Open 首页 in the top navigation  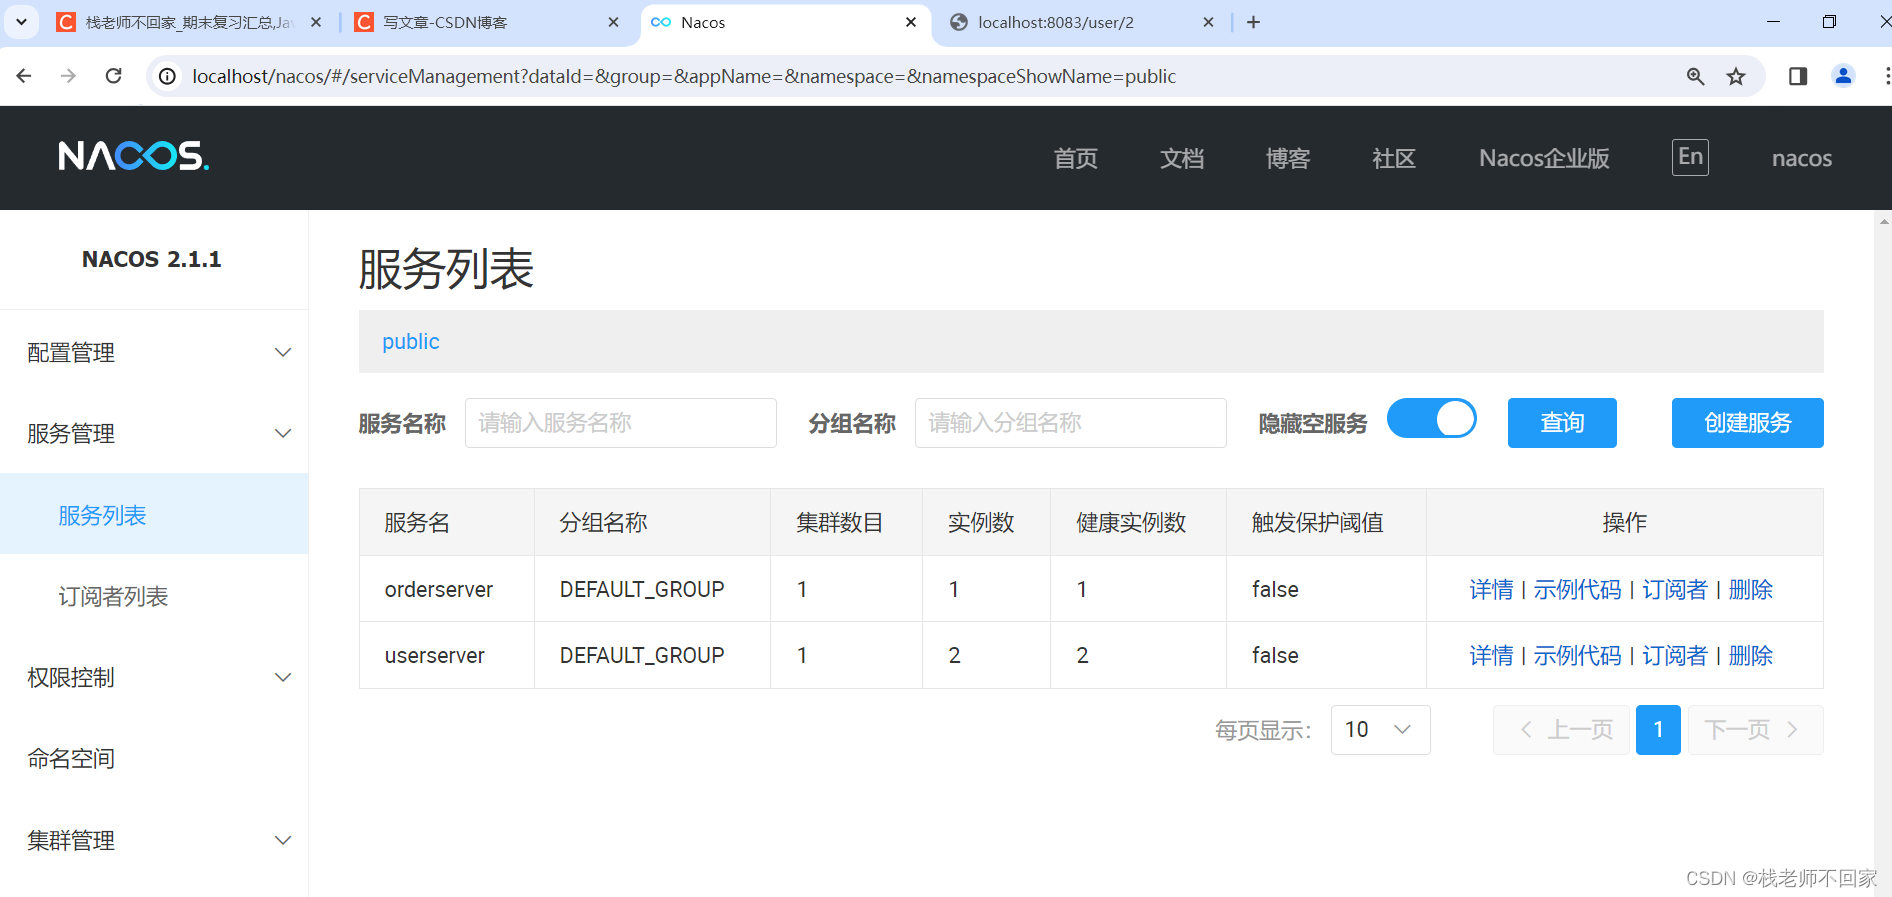point(1076,158)
